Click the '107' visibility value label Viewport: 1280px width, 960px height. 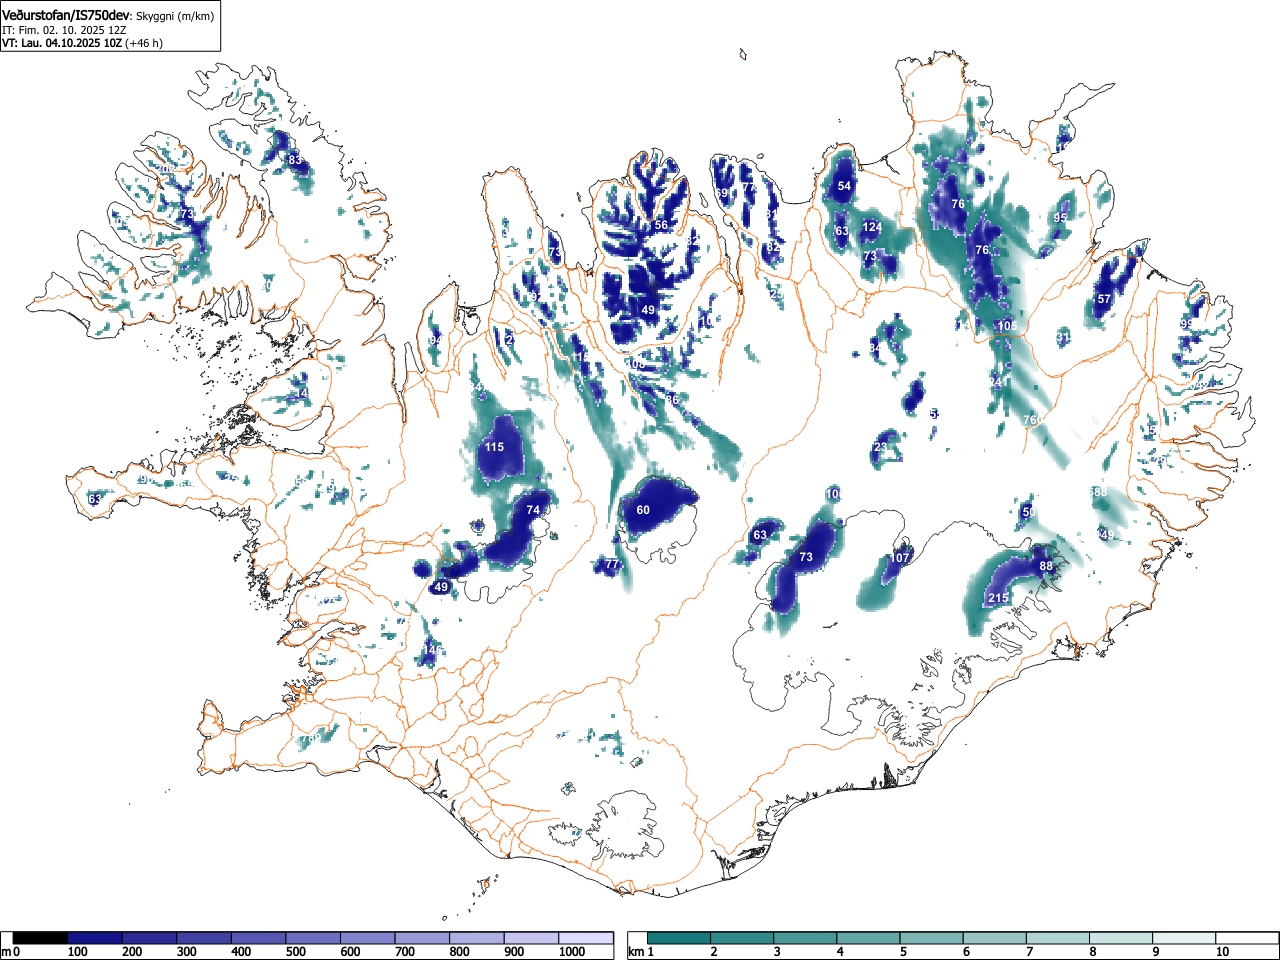tap(901, 558)
